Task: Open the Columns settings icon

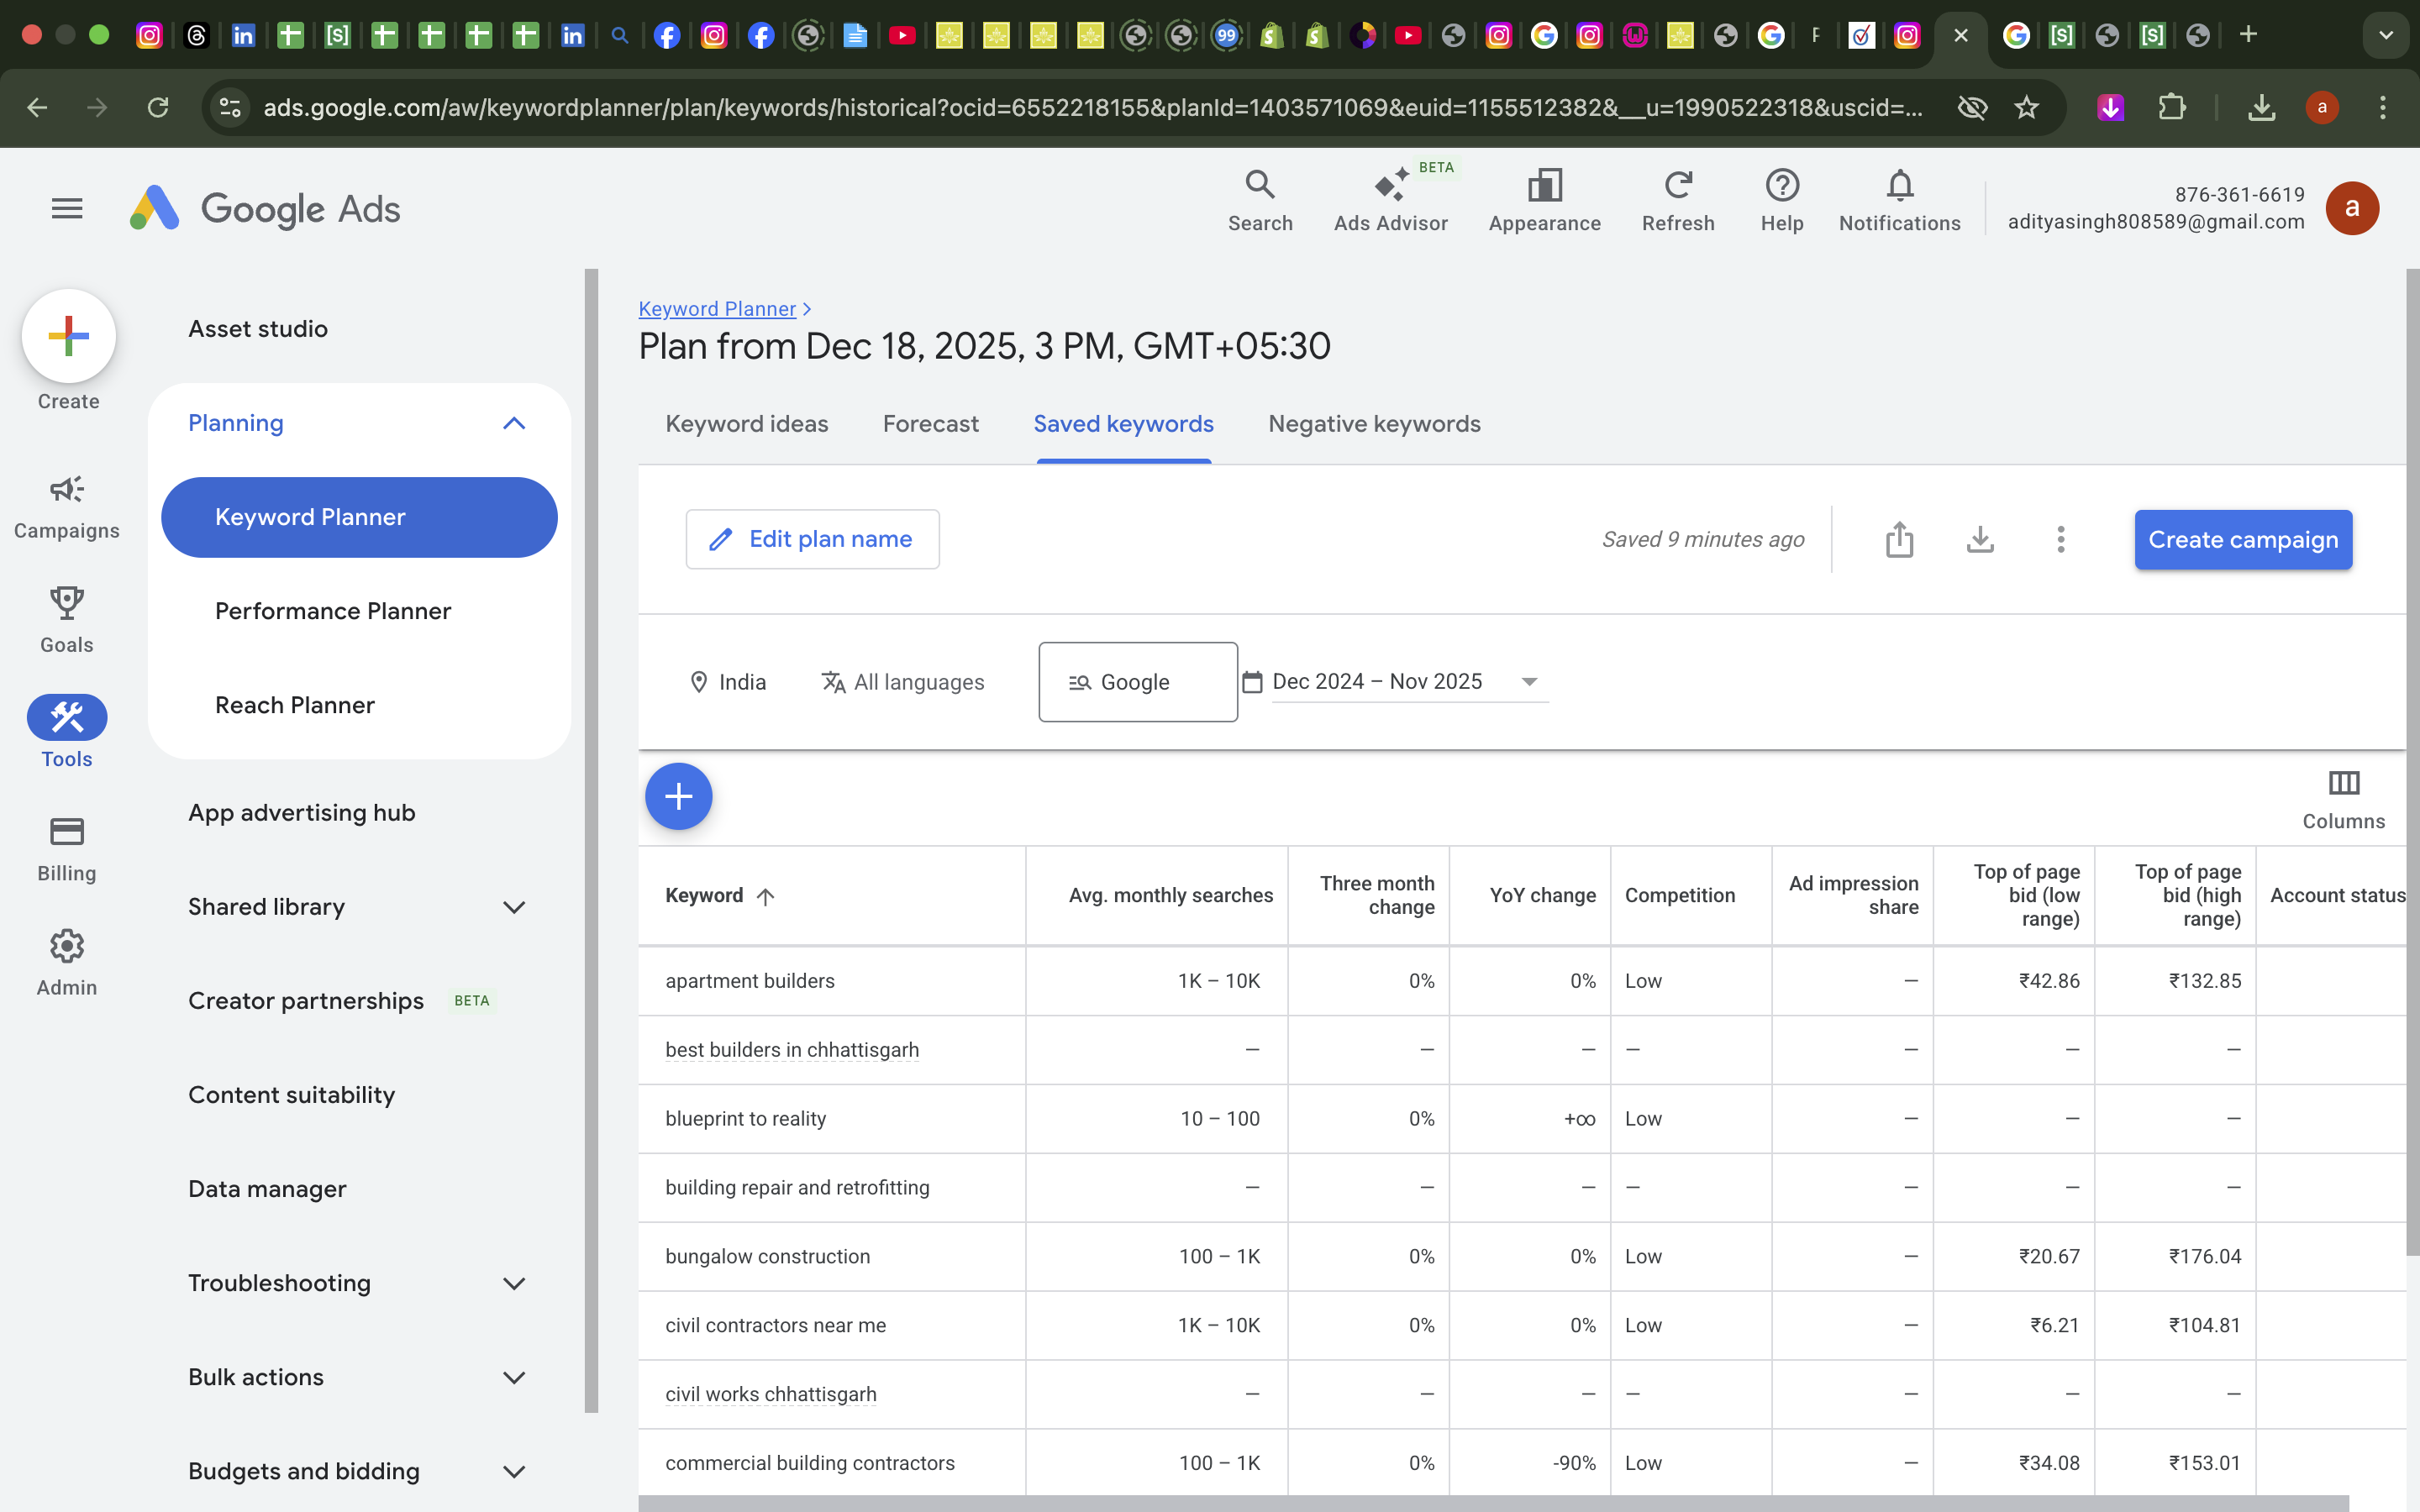Action: pyautogui.click(x=2343, y=798)
